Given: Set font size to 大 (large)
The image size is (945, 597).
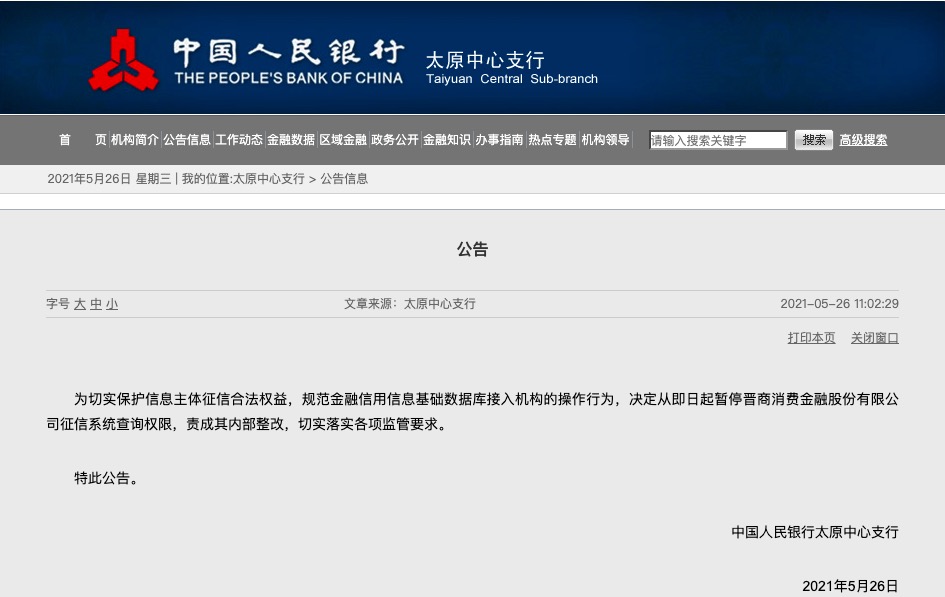Looking at the screenshot, I should tap(80, 304).
